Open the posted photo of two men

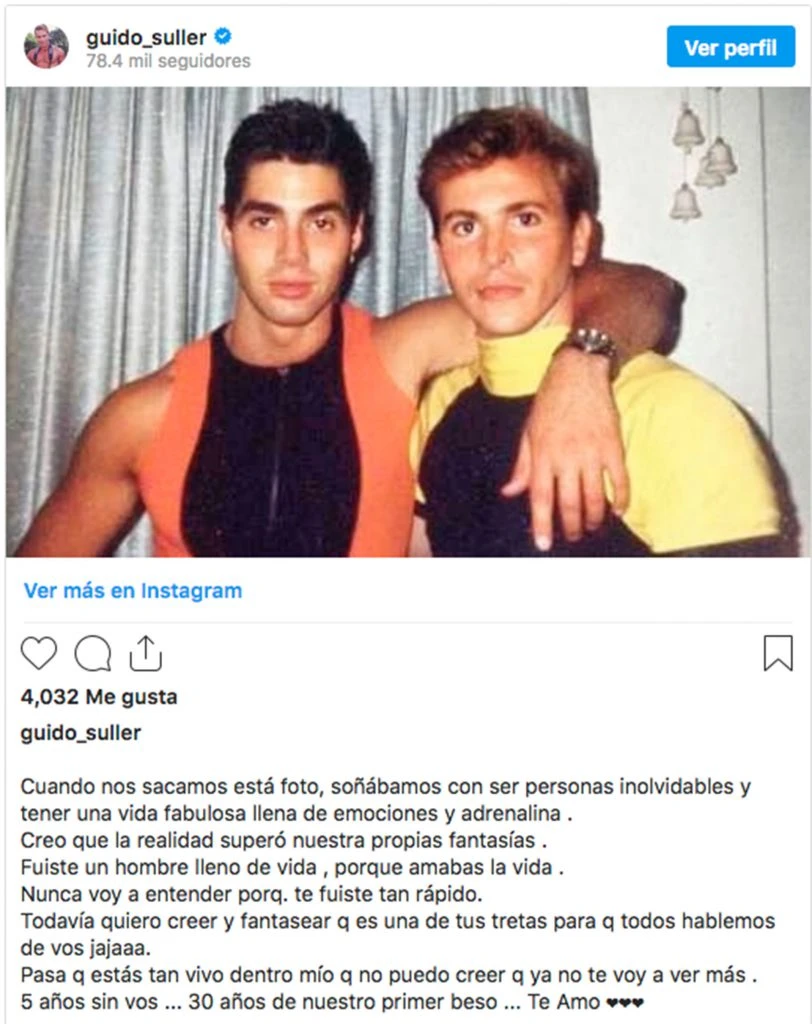(408, 322)
